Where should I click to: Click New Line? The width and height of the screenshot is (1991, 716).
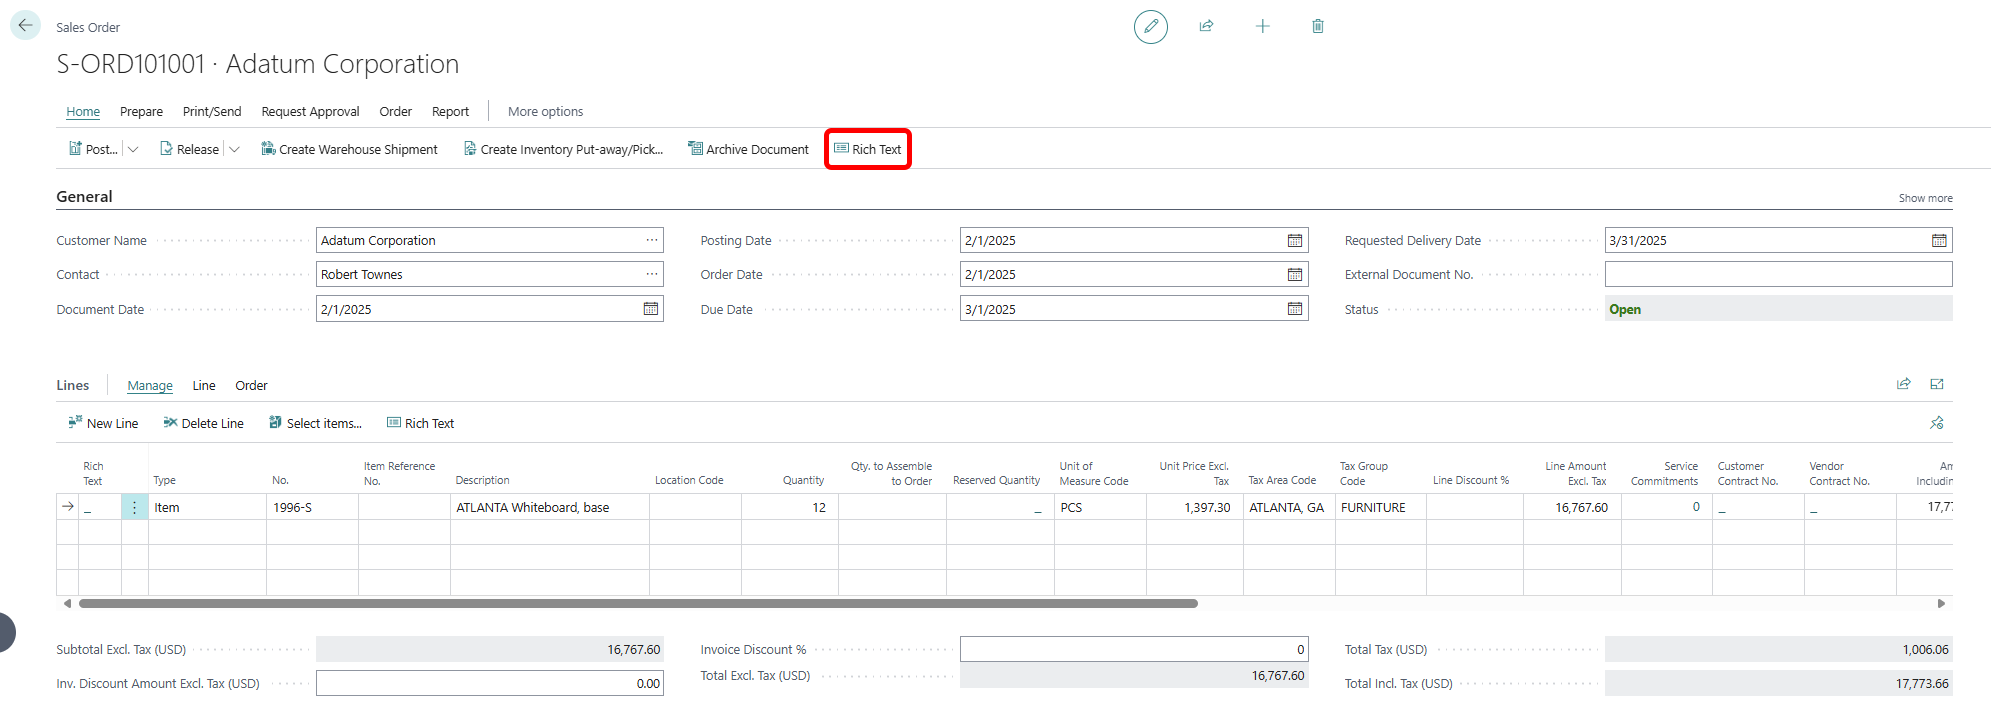[x=103, y=423]
